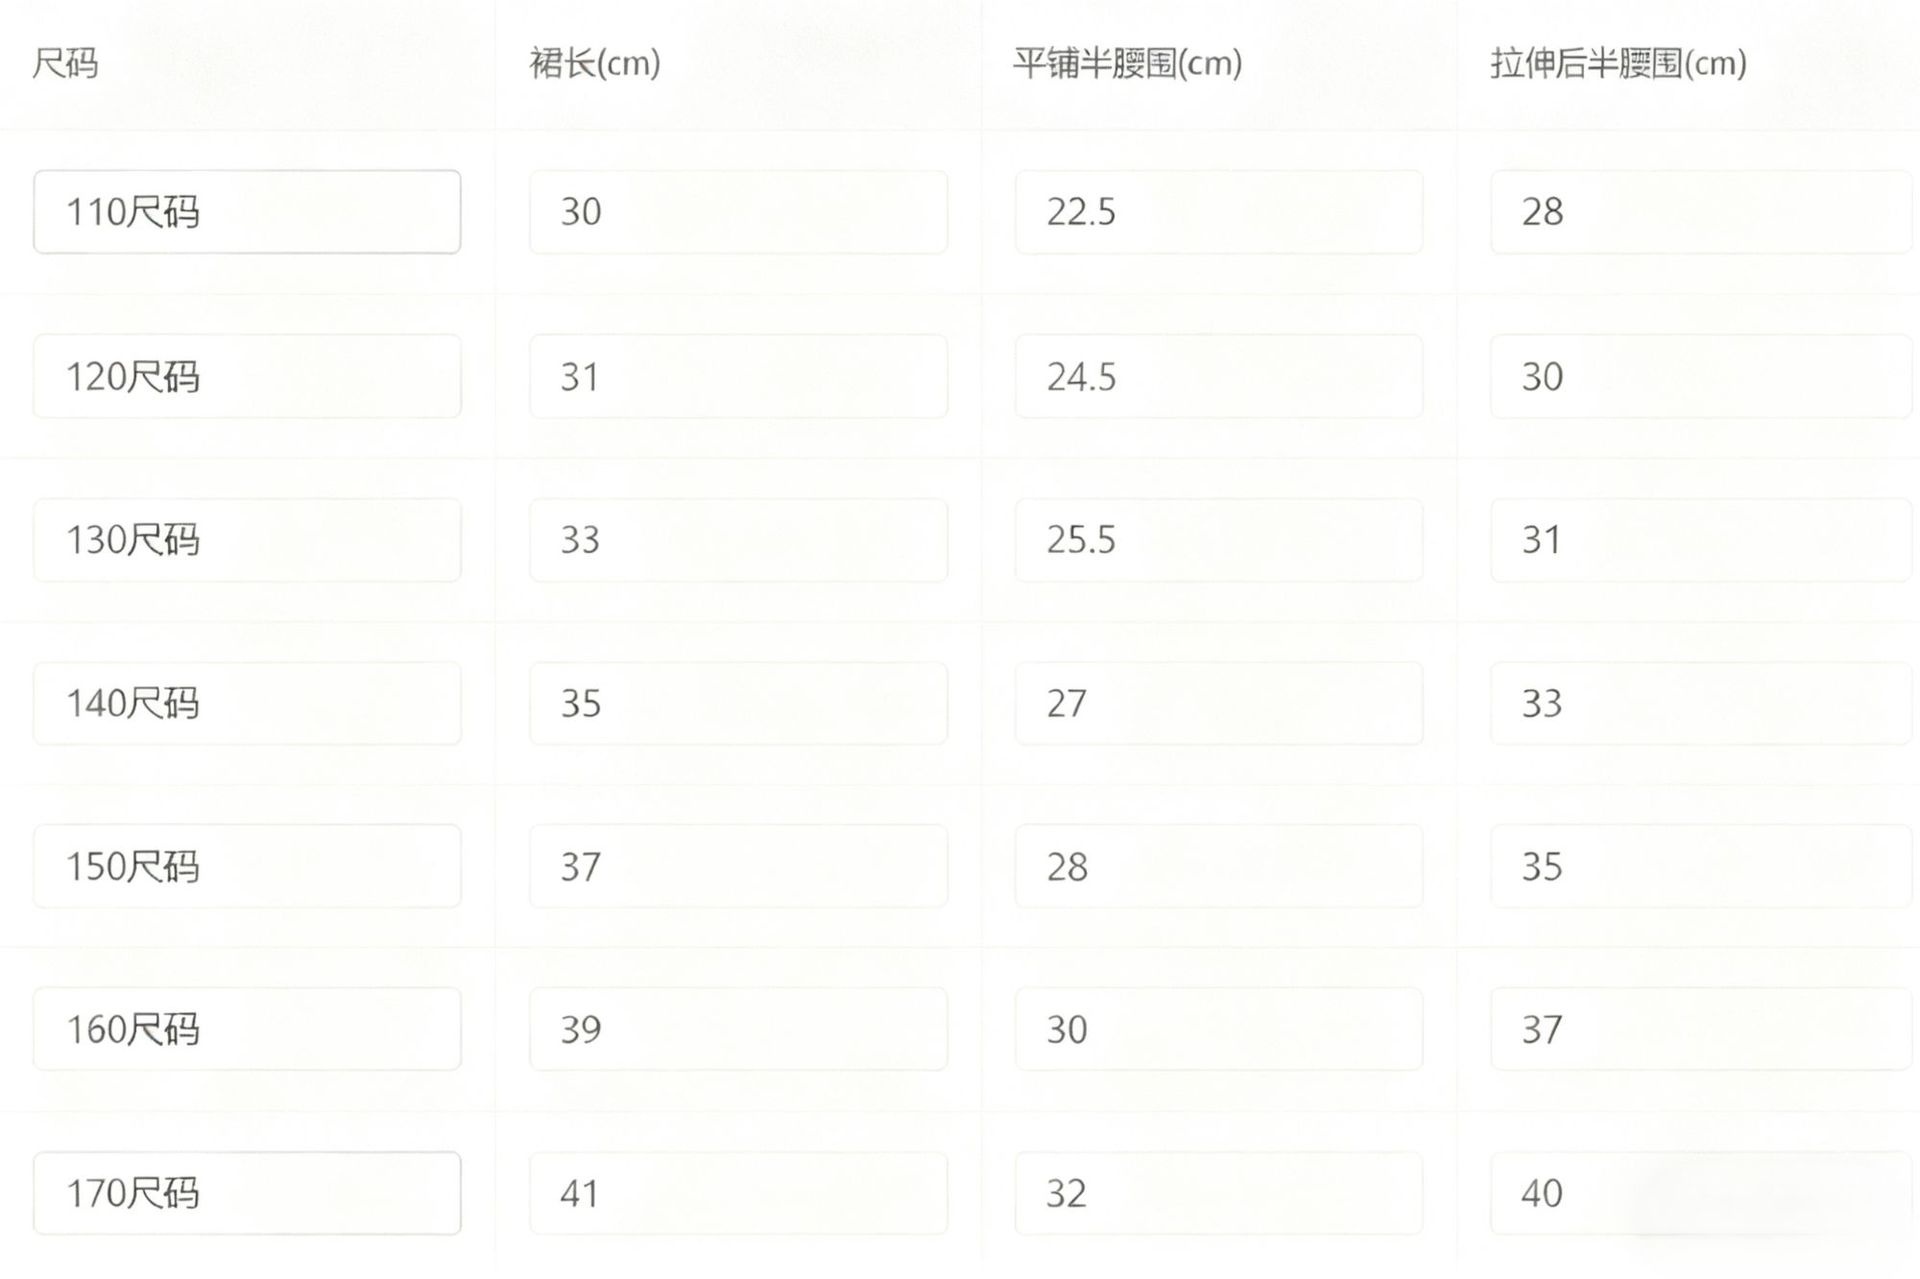1920x1279 pixels.
Task: Select the 120尺码 size field
Action: point(246,377)
